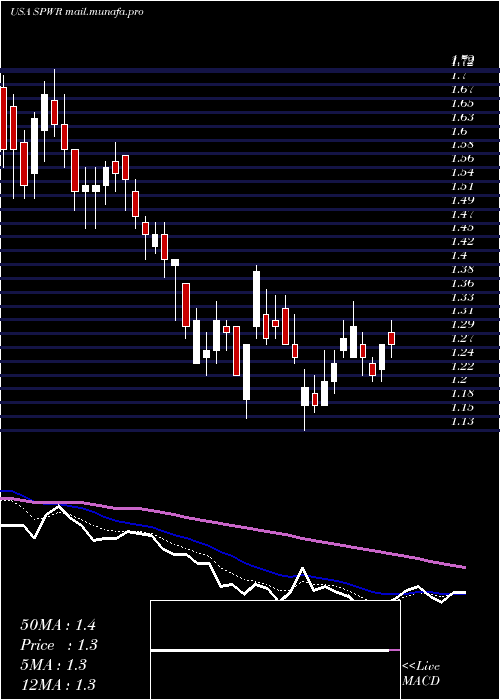Select the 1.63 price axis label
Image resolution: width=500 pixels, height=700 pixels.
462,117
